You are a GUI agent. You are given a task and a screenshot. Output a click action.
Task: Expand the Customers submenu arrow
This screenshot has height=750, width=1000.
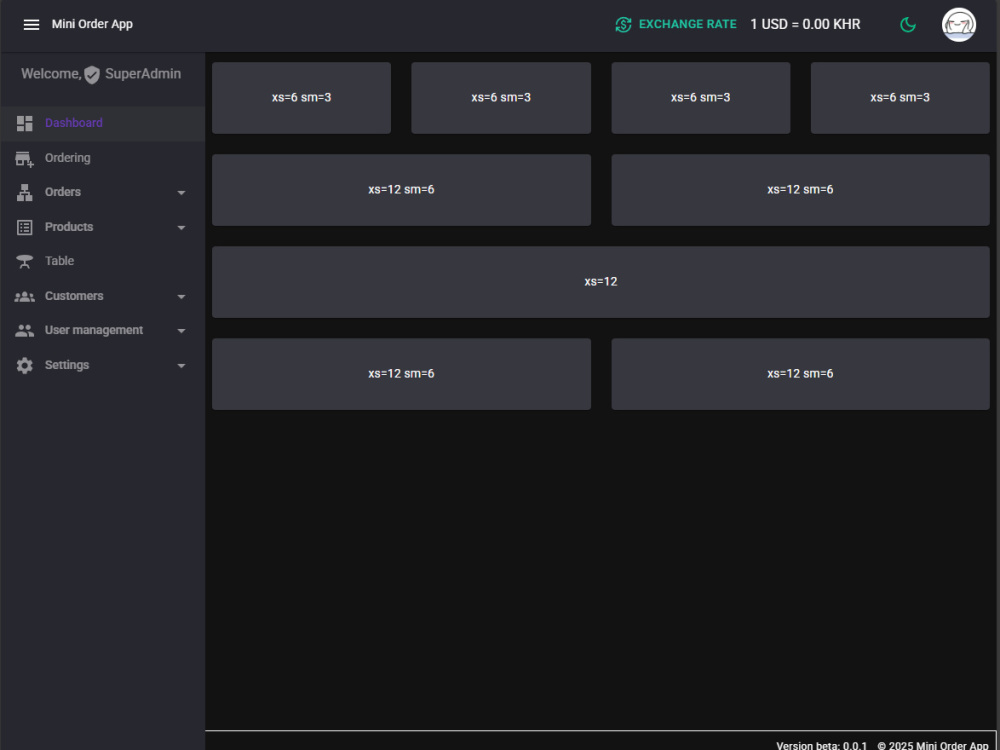click(181, 297)
